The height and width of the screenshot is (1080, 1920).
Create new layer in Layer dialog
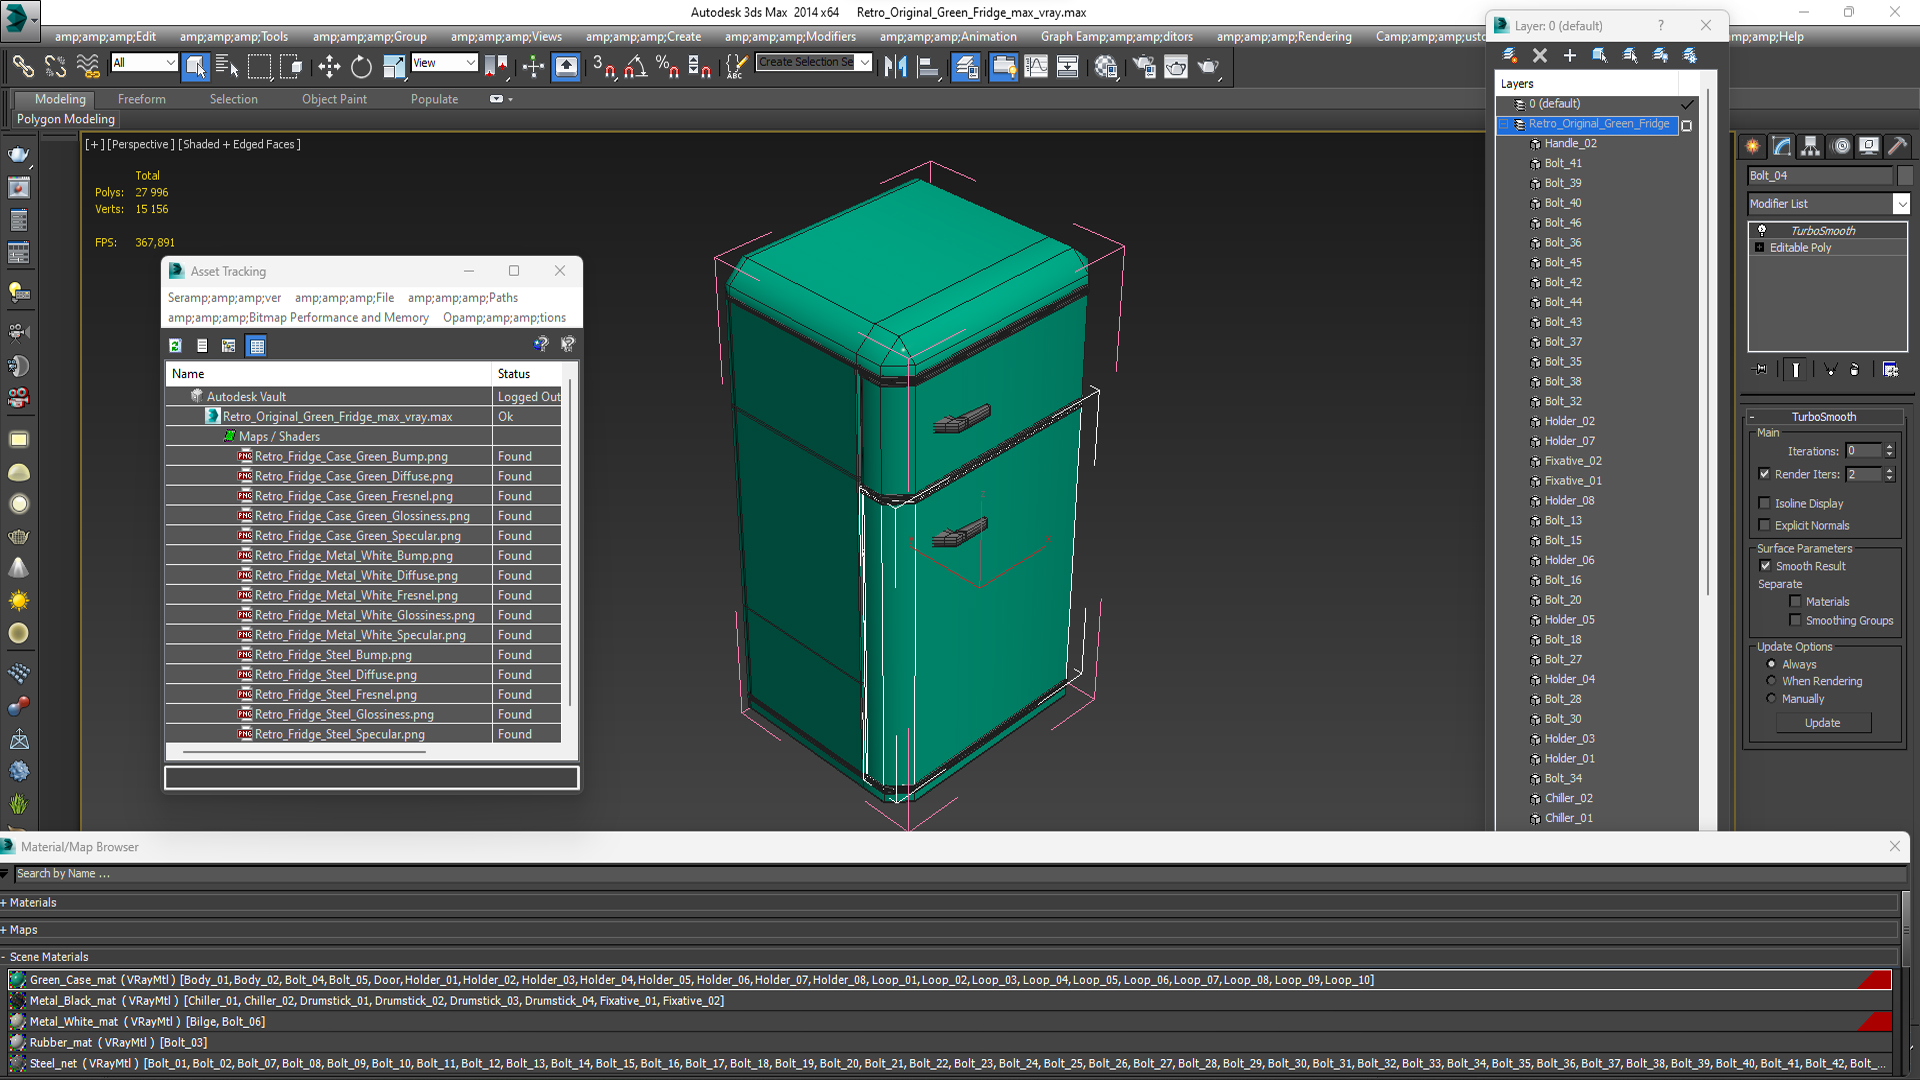point(1510,56)
